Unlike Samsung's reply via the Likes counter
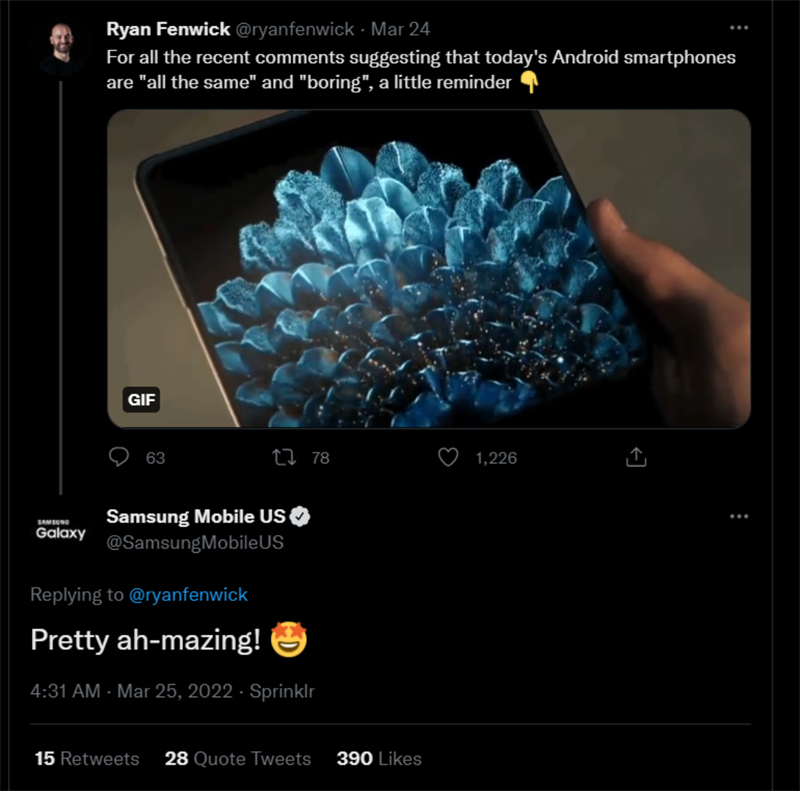This screenshot has width=800, height=791. pos(378,759)
